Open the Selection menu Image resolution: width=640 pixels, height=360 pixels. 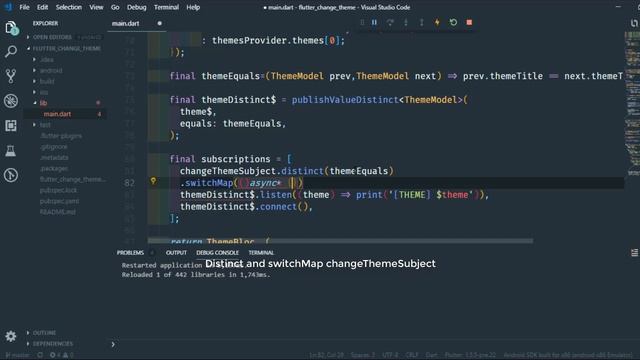pos(69,7)
